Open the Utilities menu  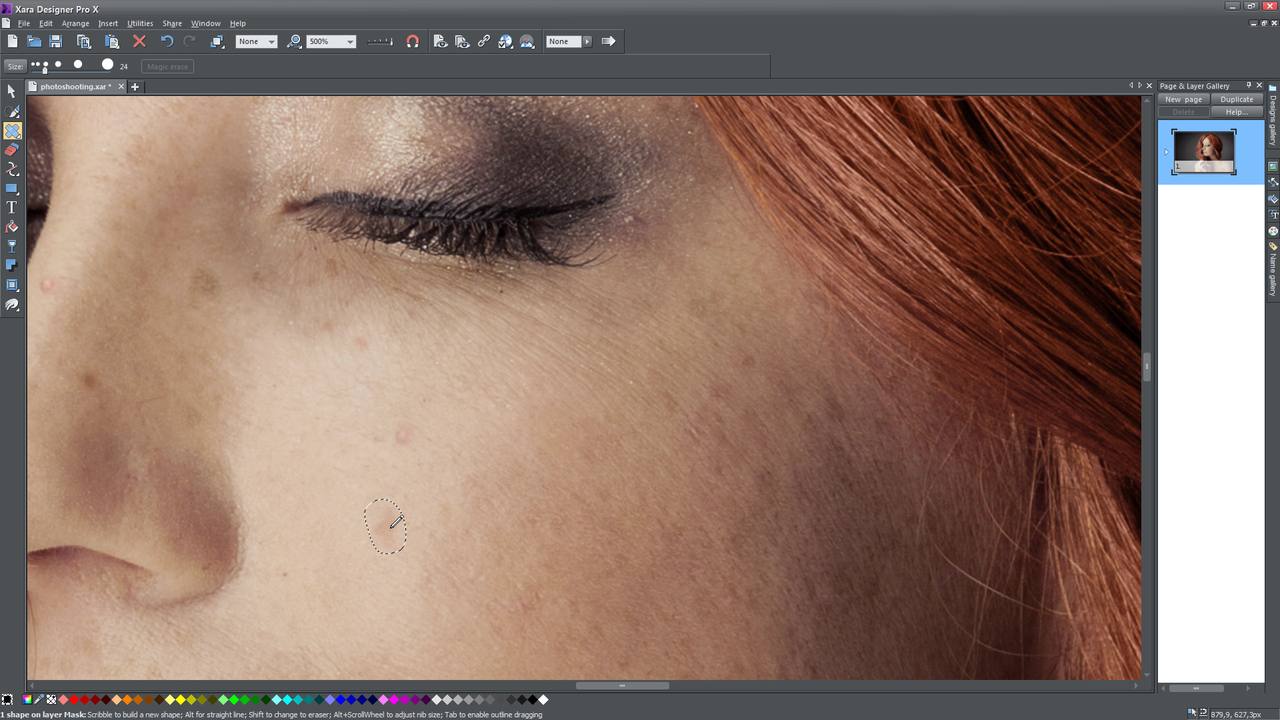(x=140, y=23)
